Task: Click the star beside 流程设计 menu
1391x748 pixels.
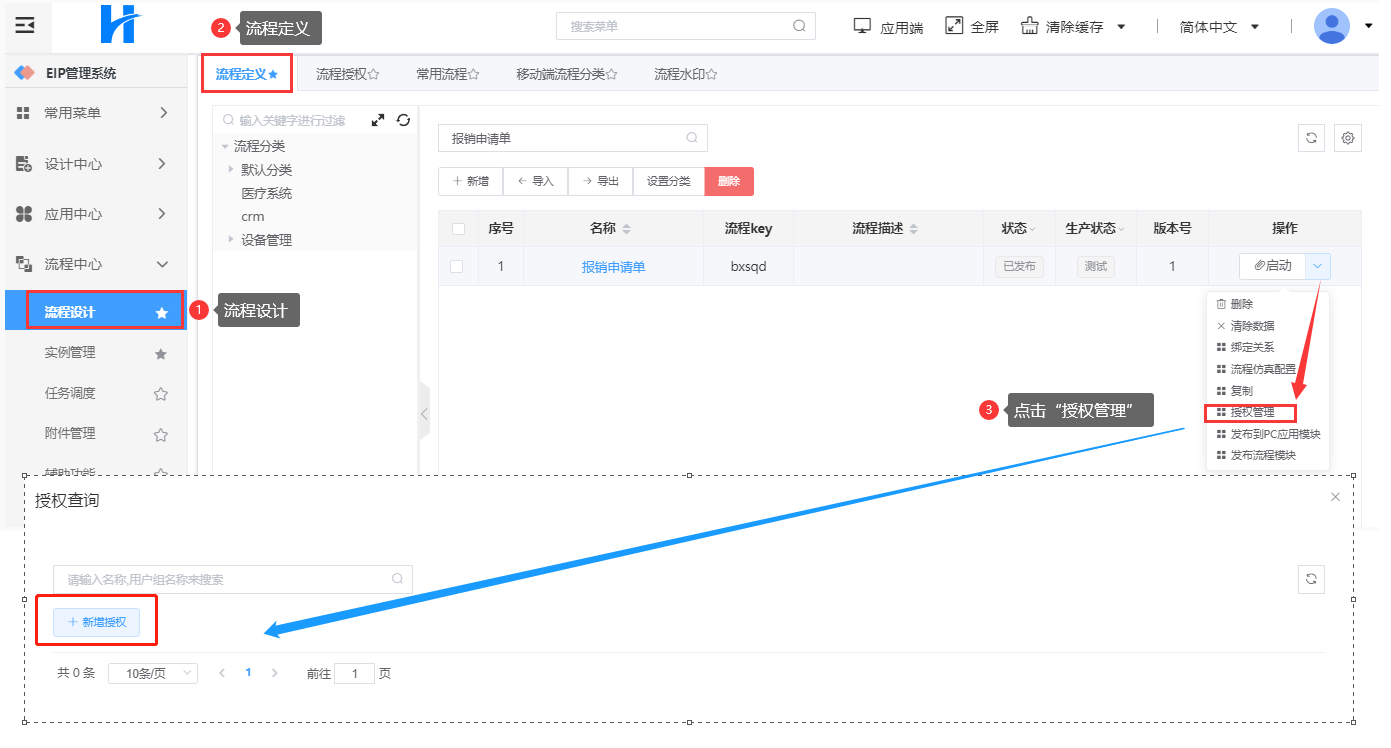Action: pos(161,313)
